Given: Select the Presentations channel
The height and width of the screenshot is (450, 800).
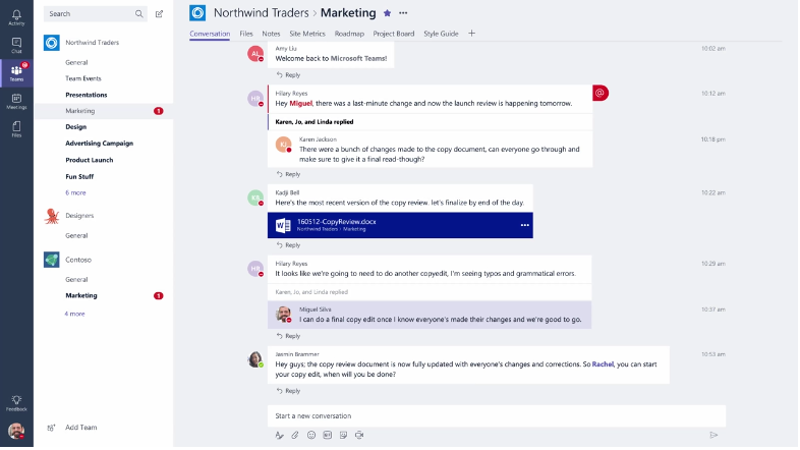Looking at the screenshot, I should pos(86,95).
